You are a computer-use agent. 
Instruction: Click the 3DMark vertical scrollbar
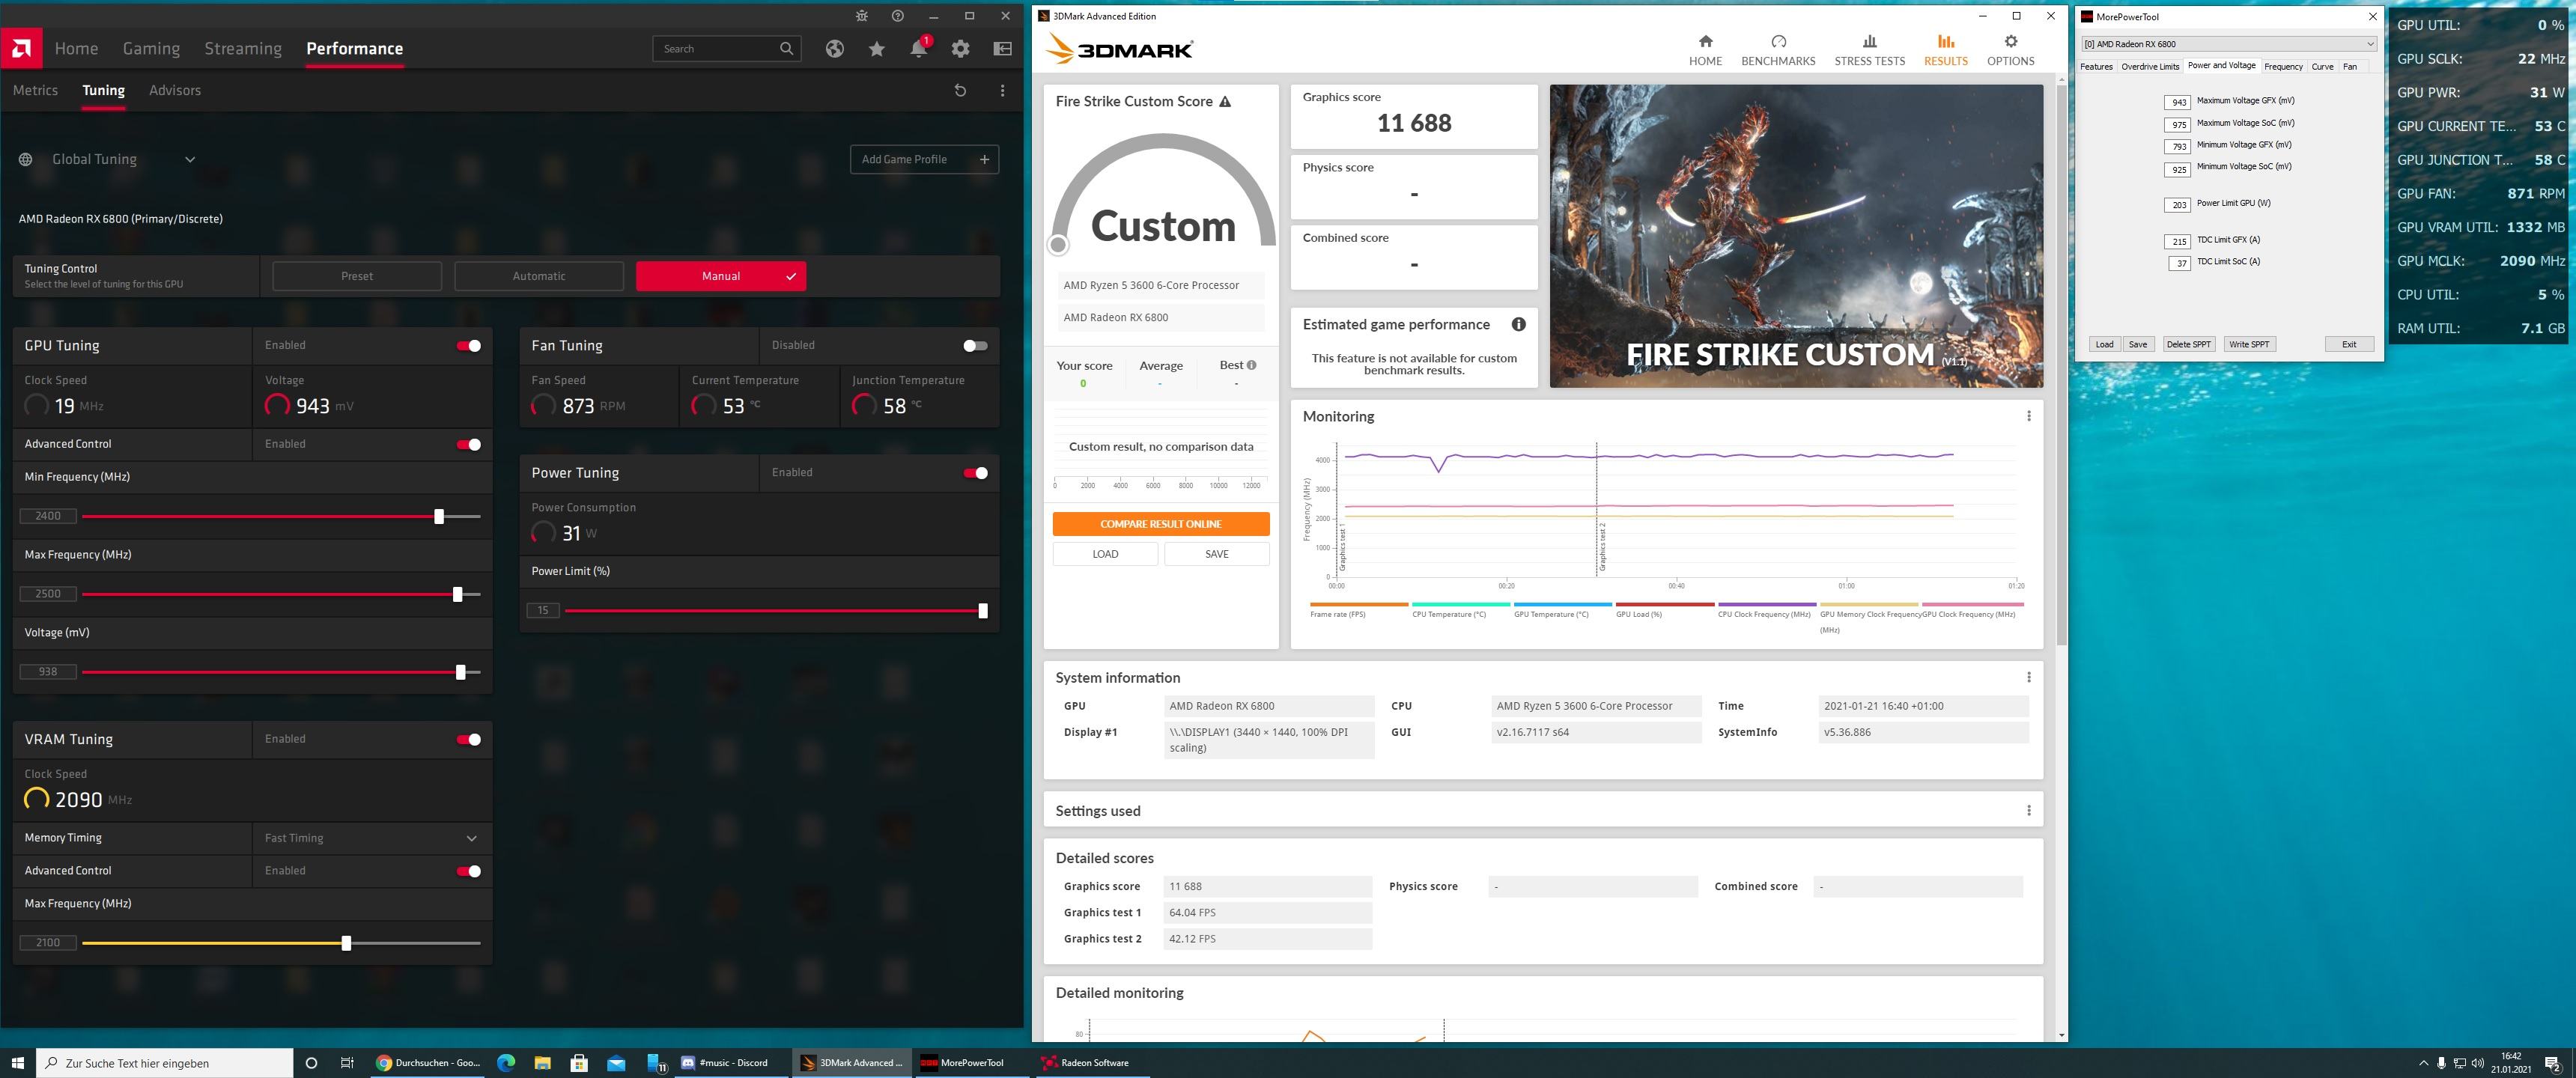coord(2061,365)
